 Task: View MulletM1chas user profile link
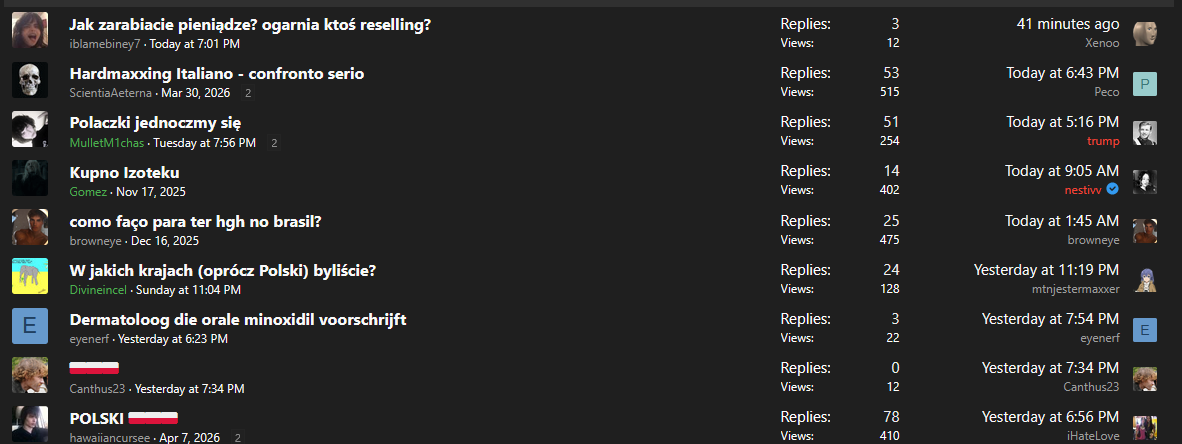point(107,143)
